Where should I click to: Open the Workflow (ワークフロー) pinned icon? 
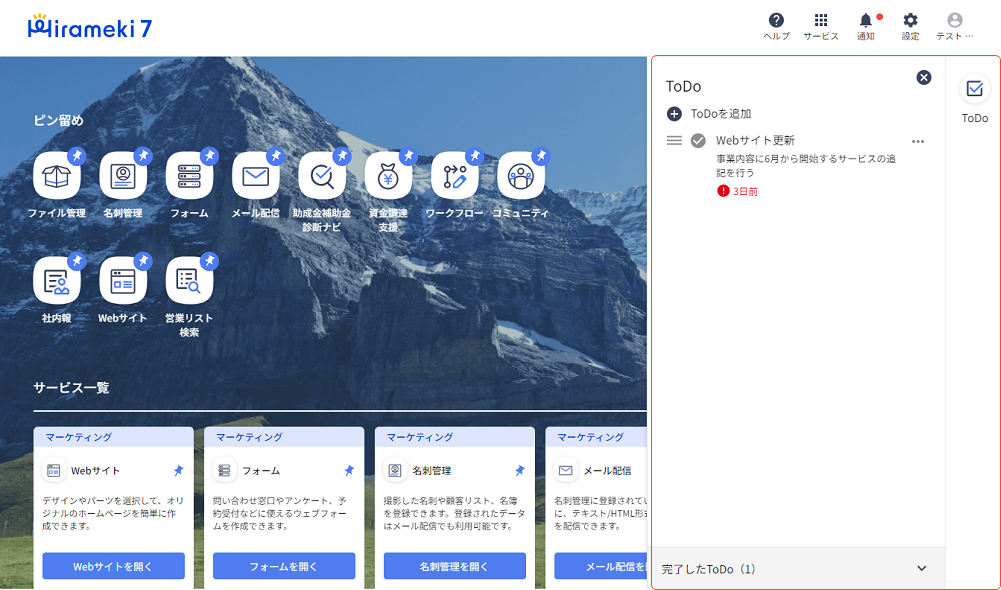pyautogui.click(x=454, y=177)
